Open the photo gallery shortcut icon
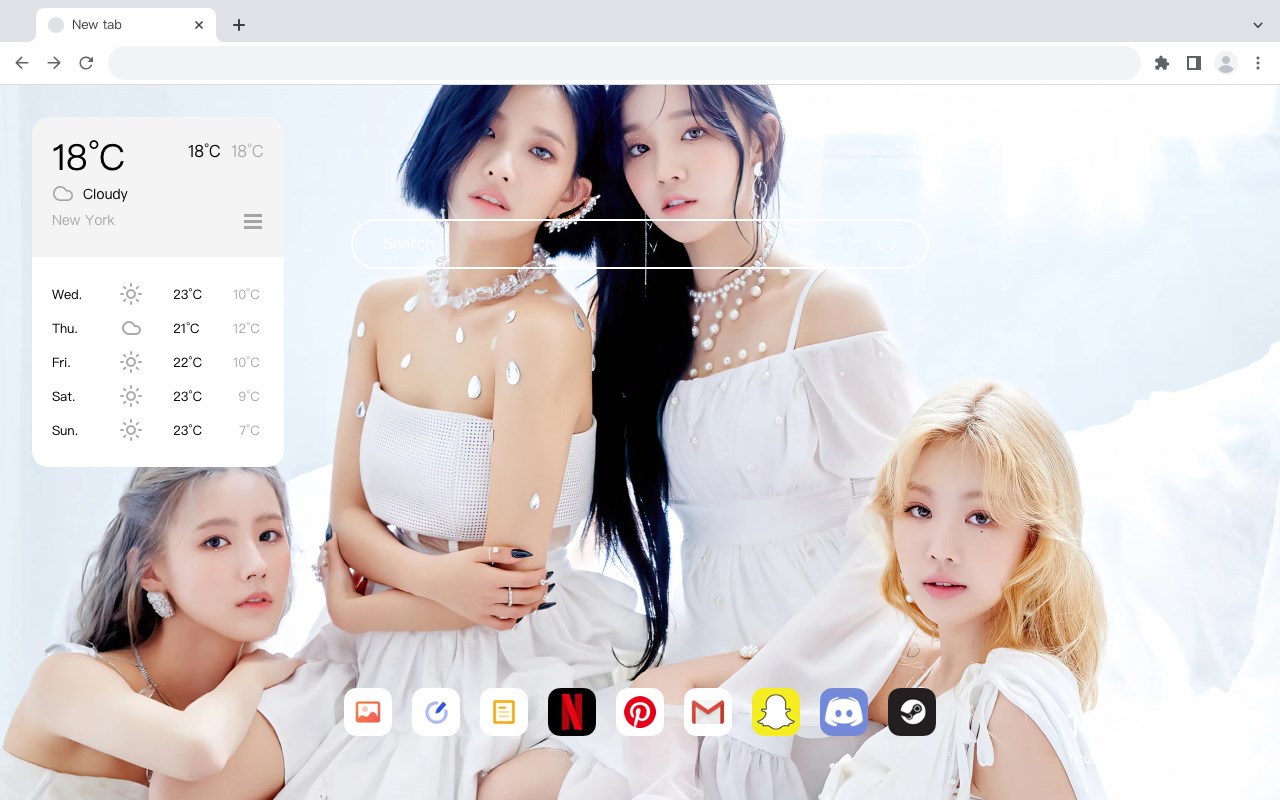 pyautogui.click(x=368, y=712)
